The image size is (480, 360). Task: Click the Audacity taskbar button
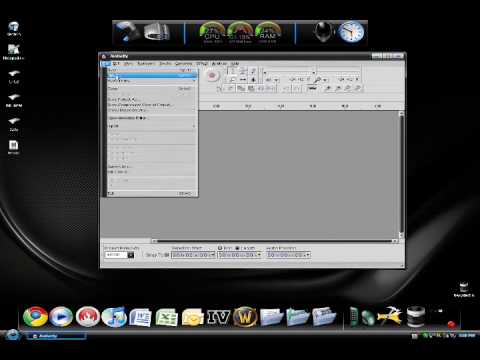tap(55, 336)
